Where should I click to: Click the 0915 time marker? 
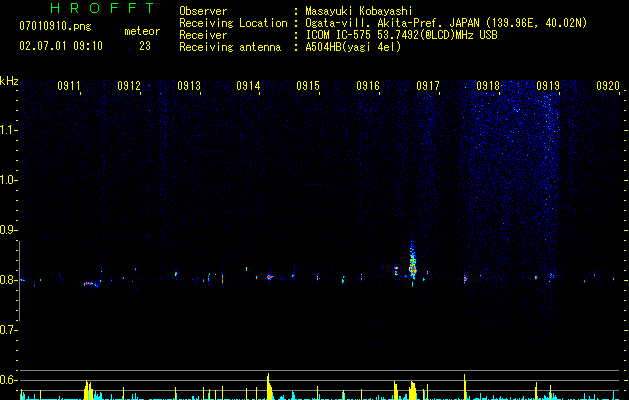coord(308,86)
